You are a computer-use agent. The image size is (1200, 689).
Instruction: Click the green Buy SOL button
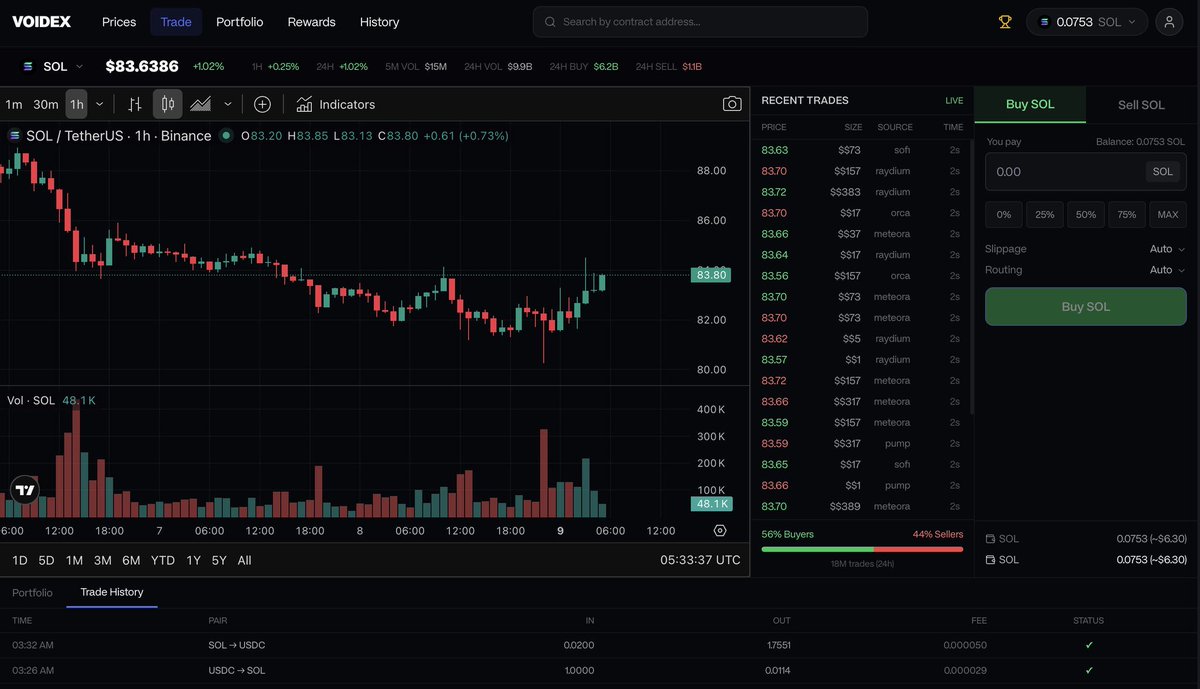pos(1086,307)
